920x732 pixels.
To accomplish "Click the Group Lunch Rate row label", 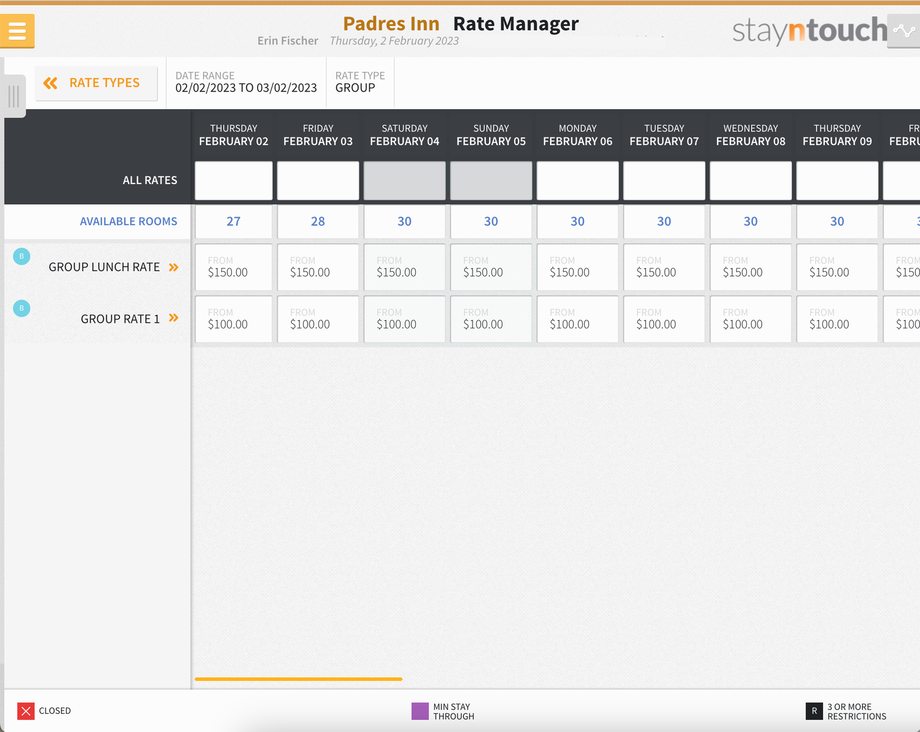I will [104, 267].
